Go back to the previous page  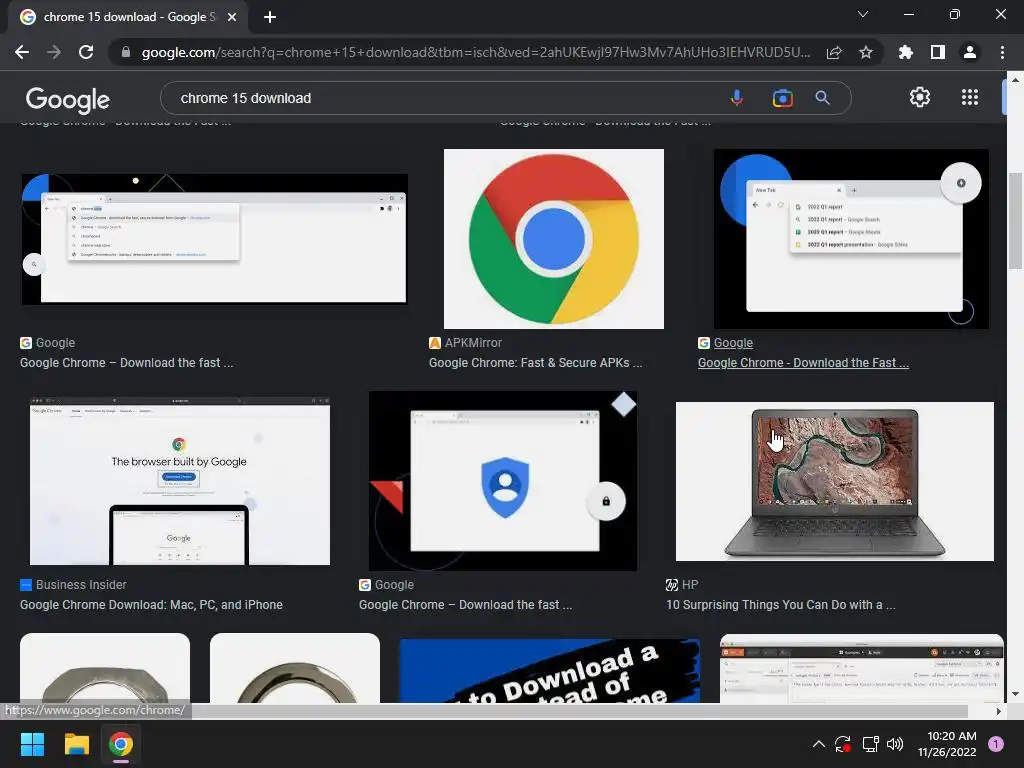22,52
